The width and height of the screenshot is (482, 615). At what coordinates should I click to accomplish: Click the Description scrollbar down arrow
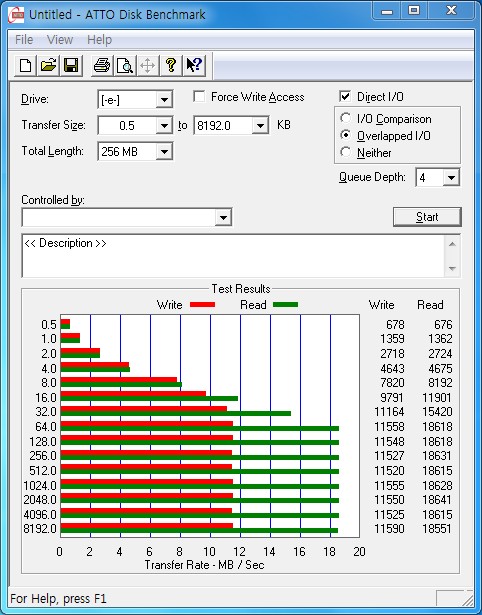tap(452, 269)
